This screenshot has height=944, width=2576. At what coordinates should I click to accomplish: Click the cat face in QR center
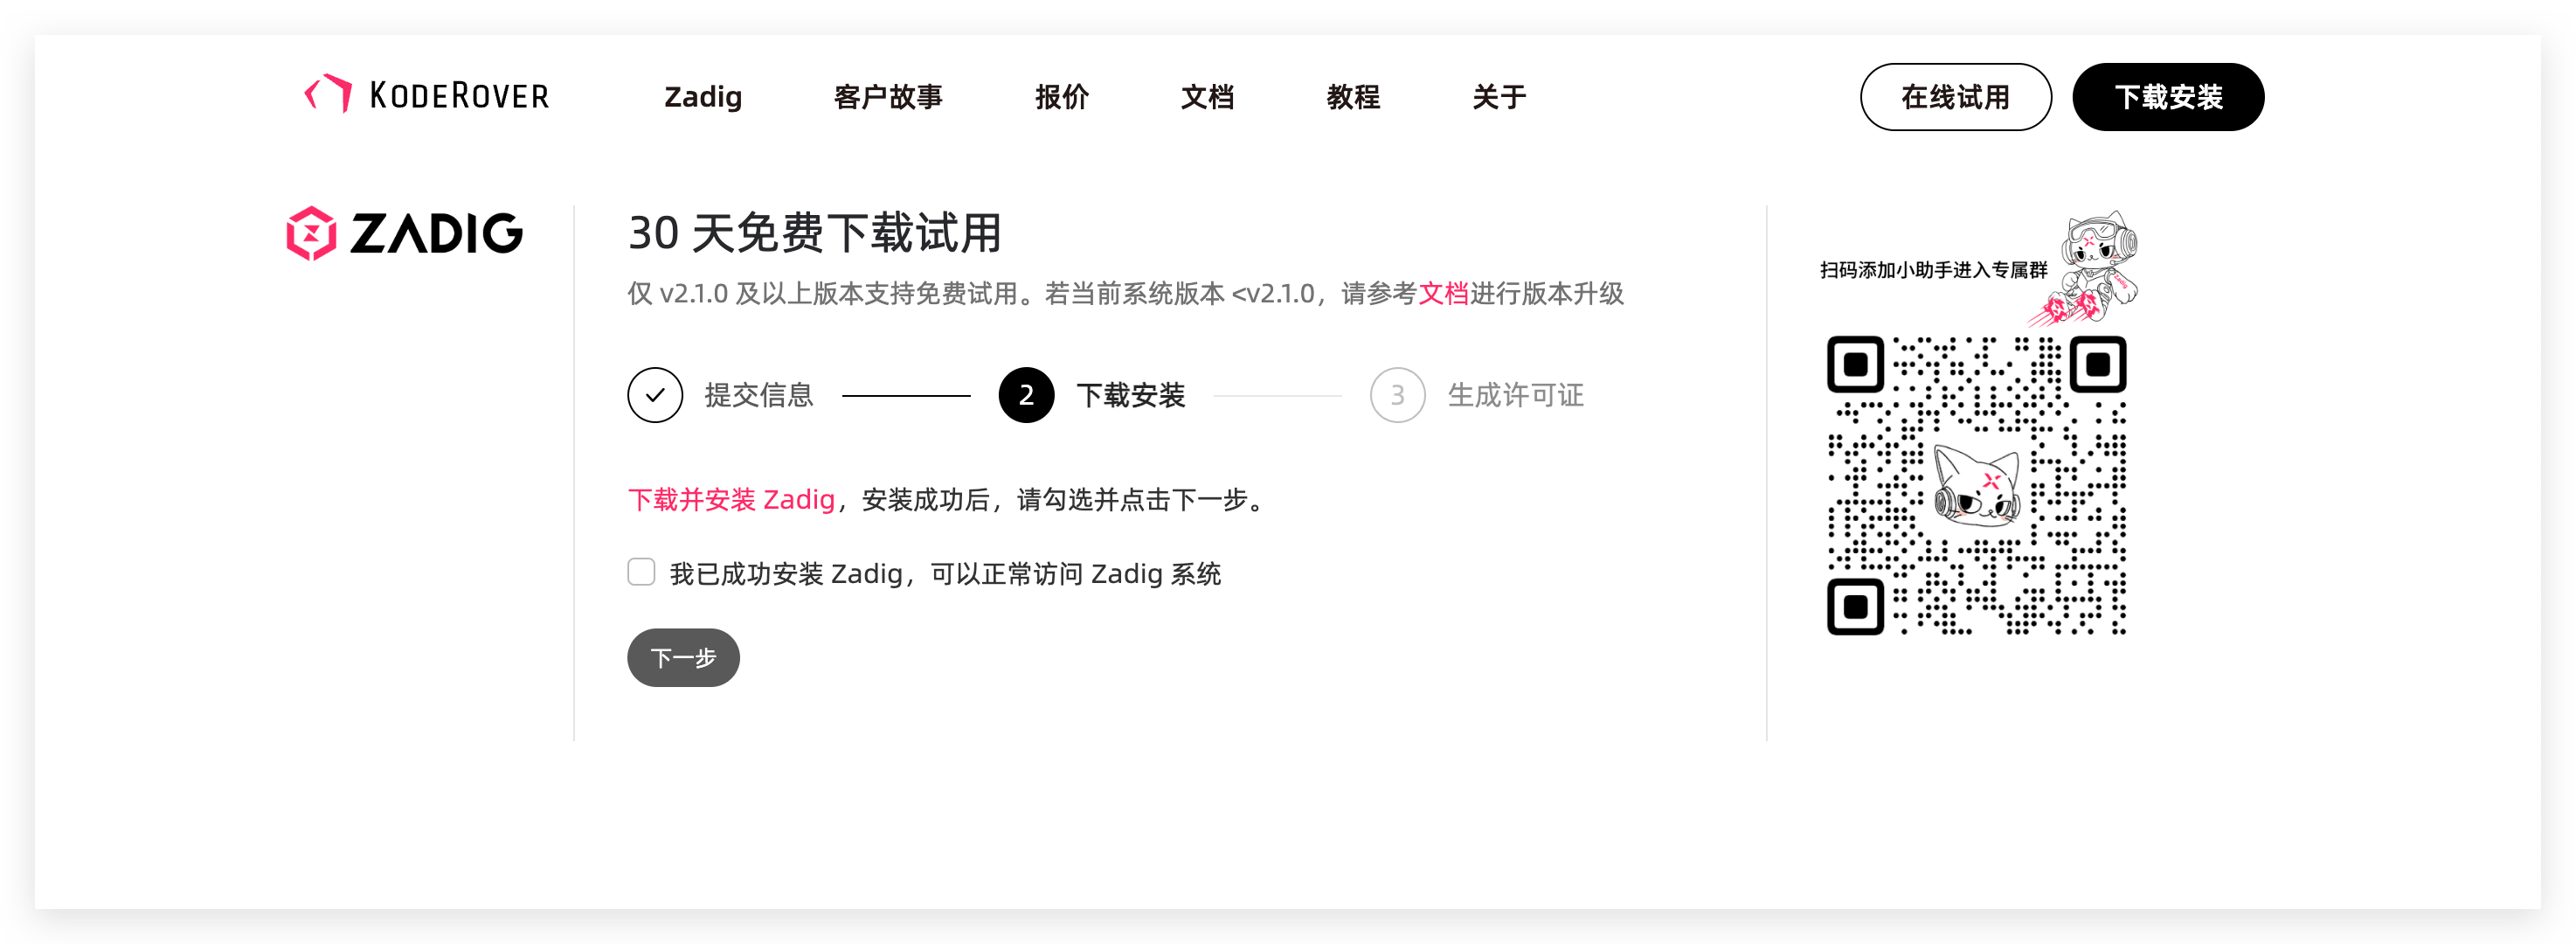tap(1976, 485)
